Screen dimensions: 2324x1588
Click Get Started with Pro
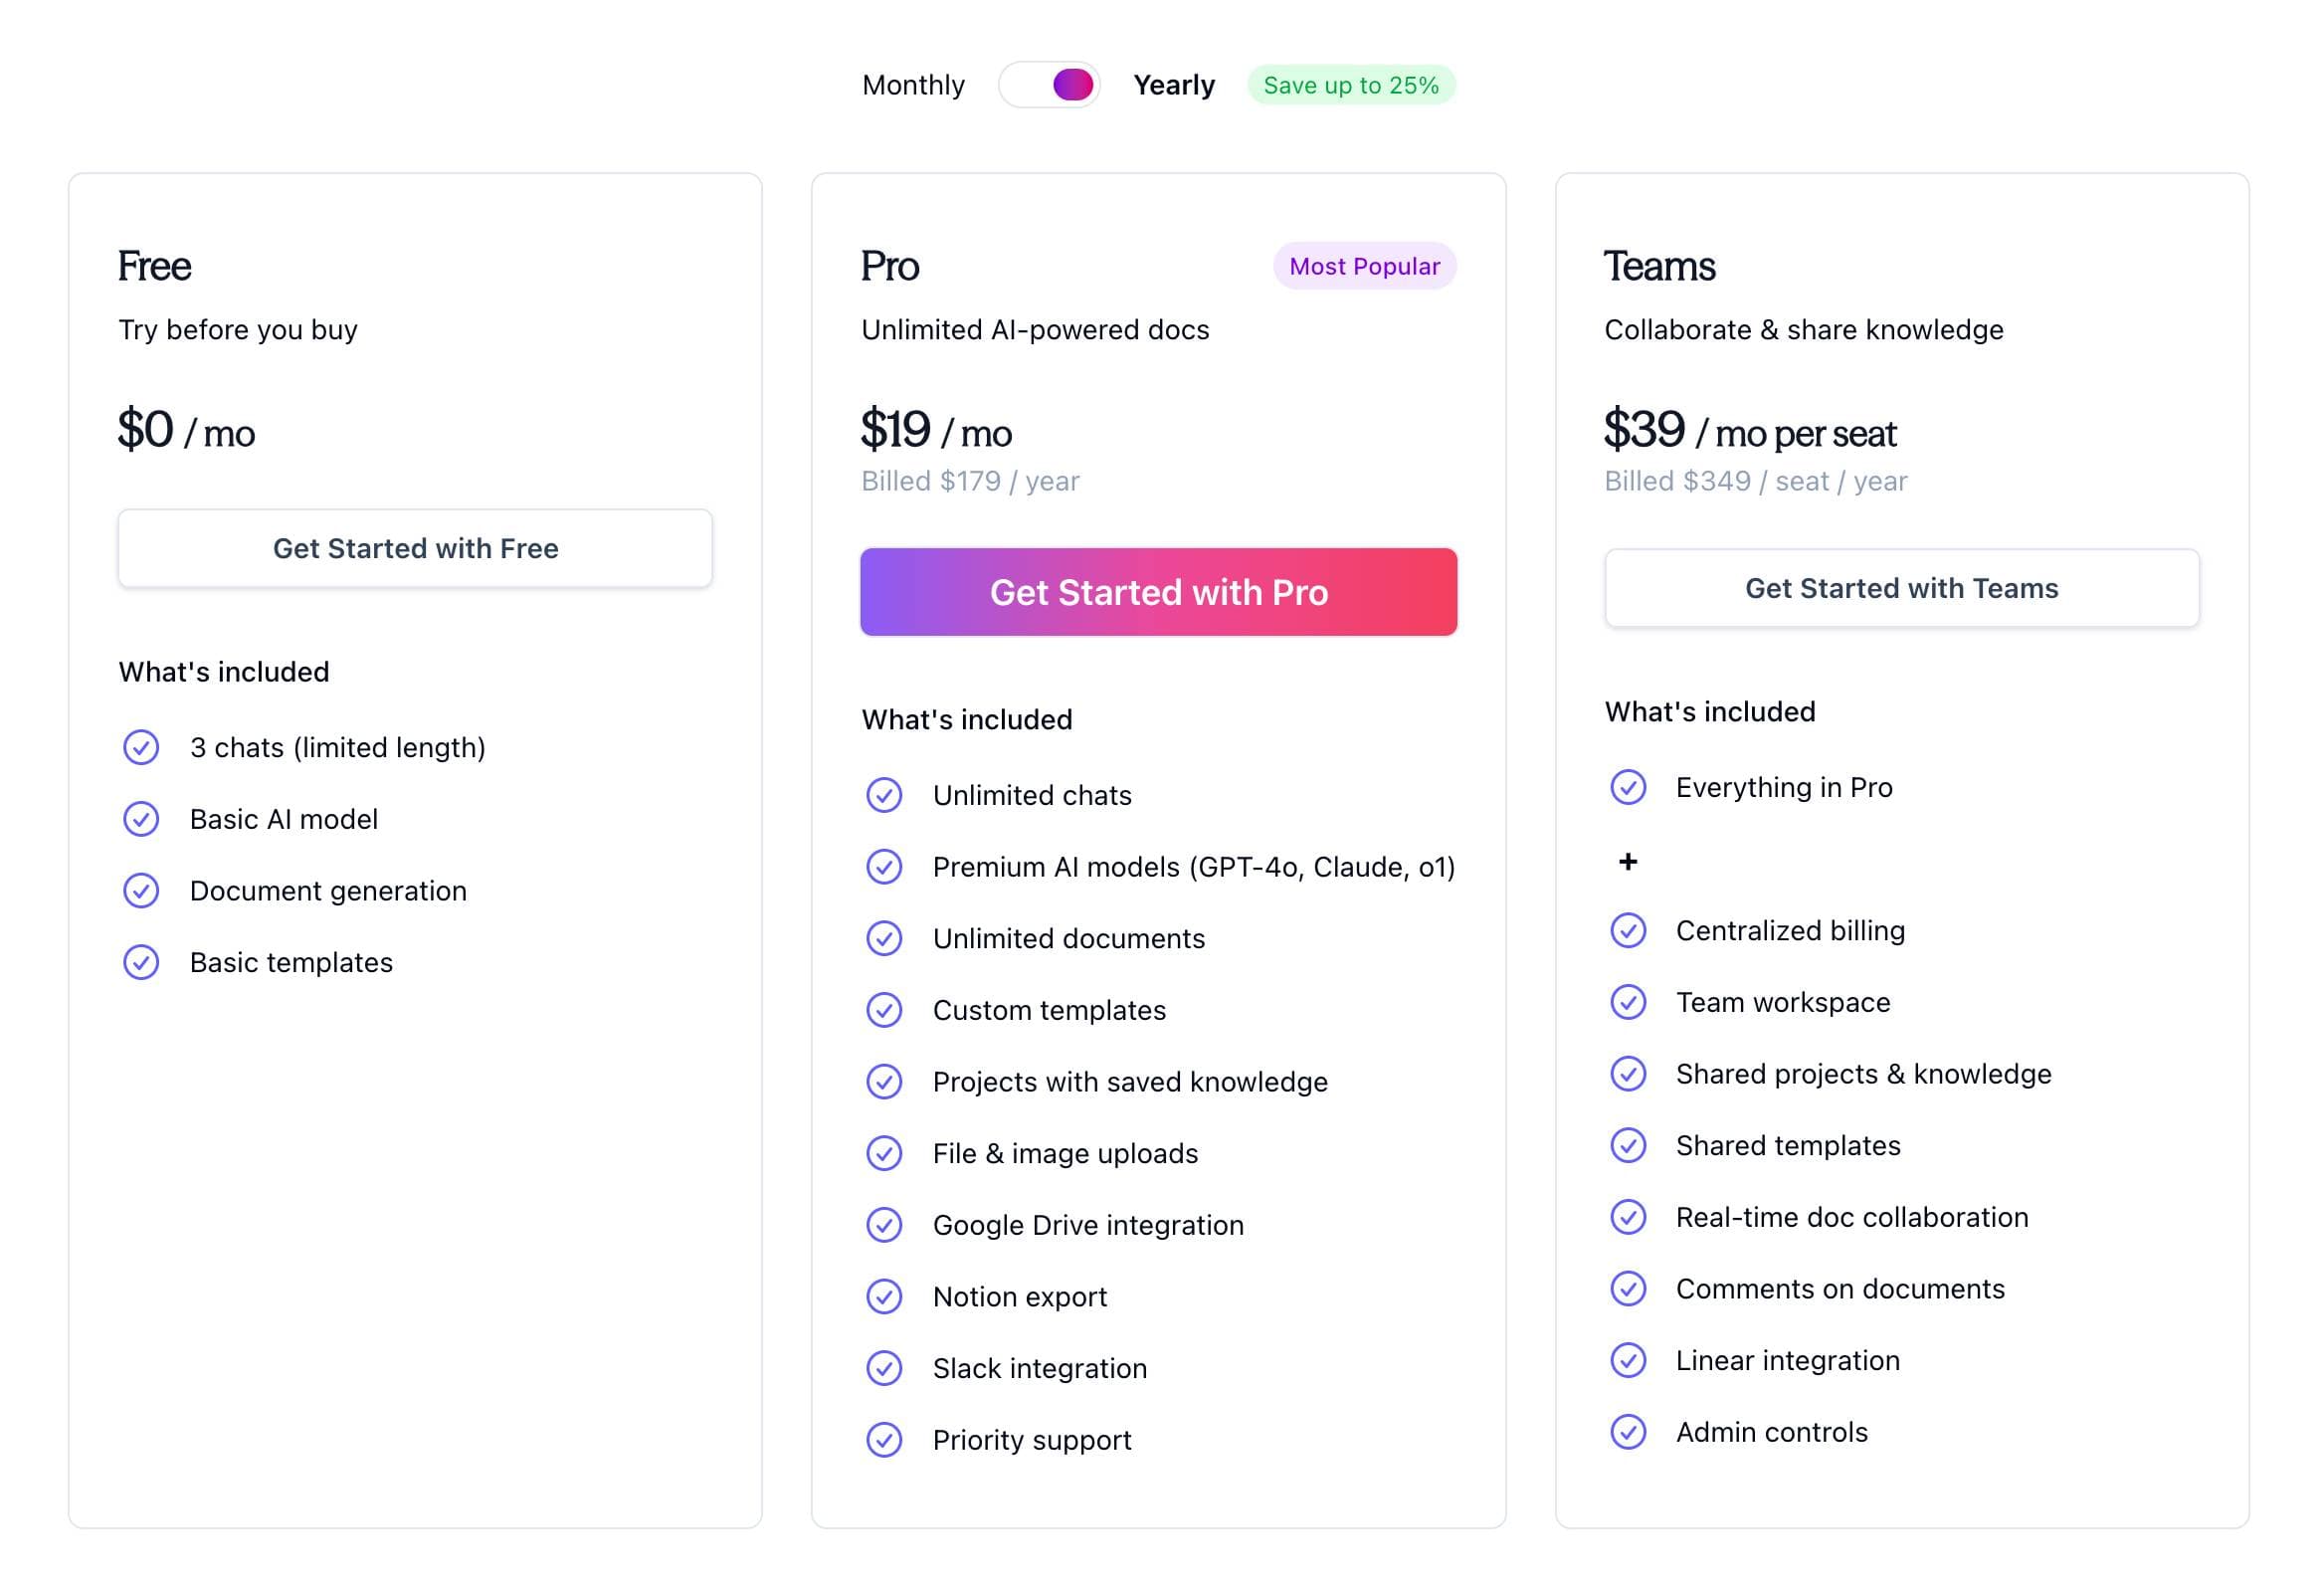tap(1159, 592)
